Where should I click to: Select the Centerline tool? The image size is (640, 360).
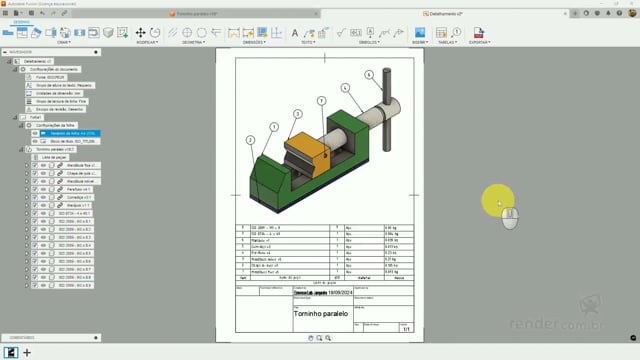click(x=173, y=33)
